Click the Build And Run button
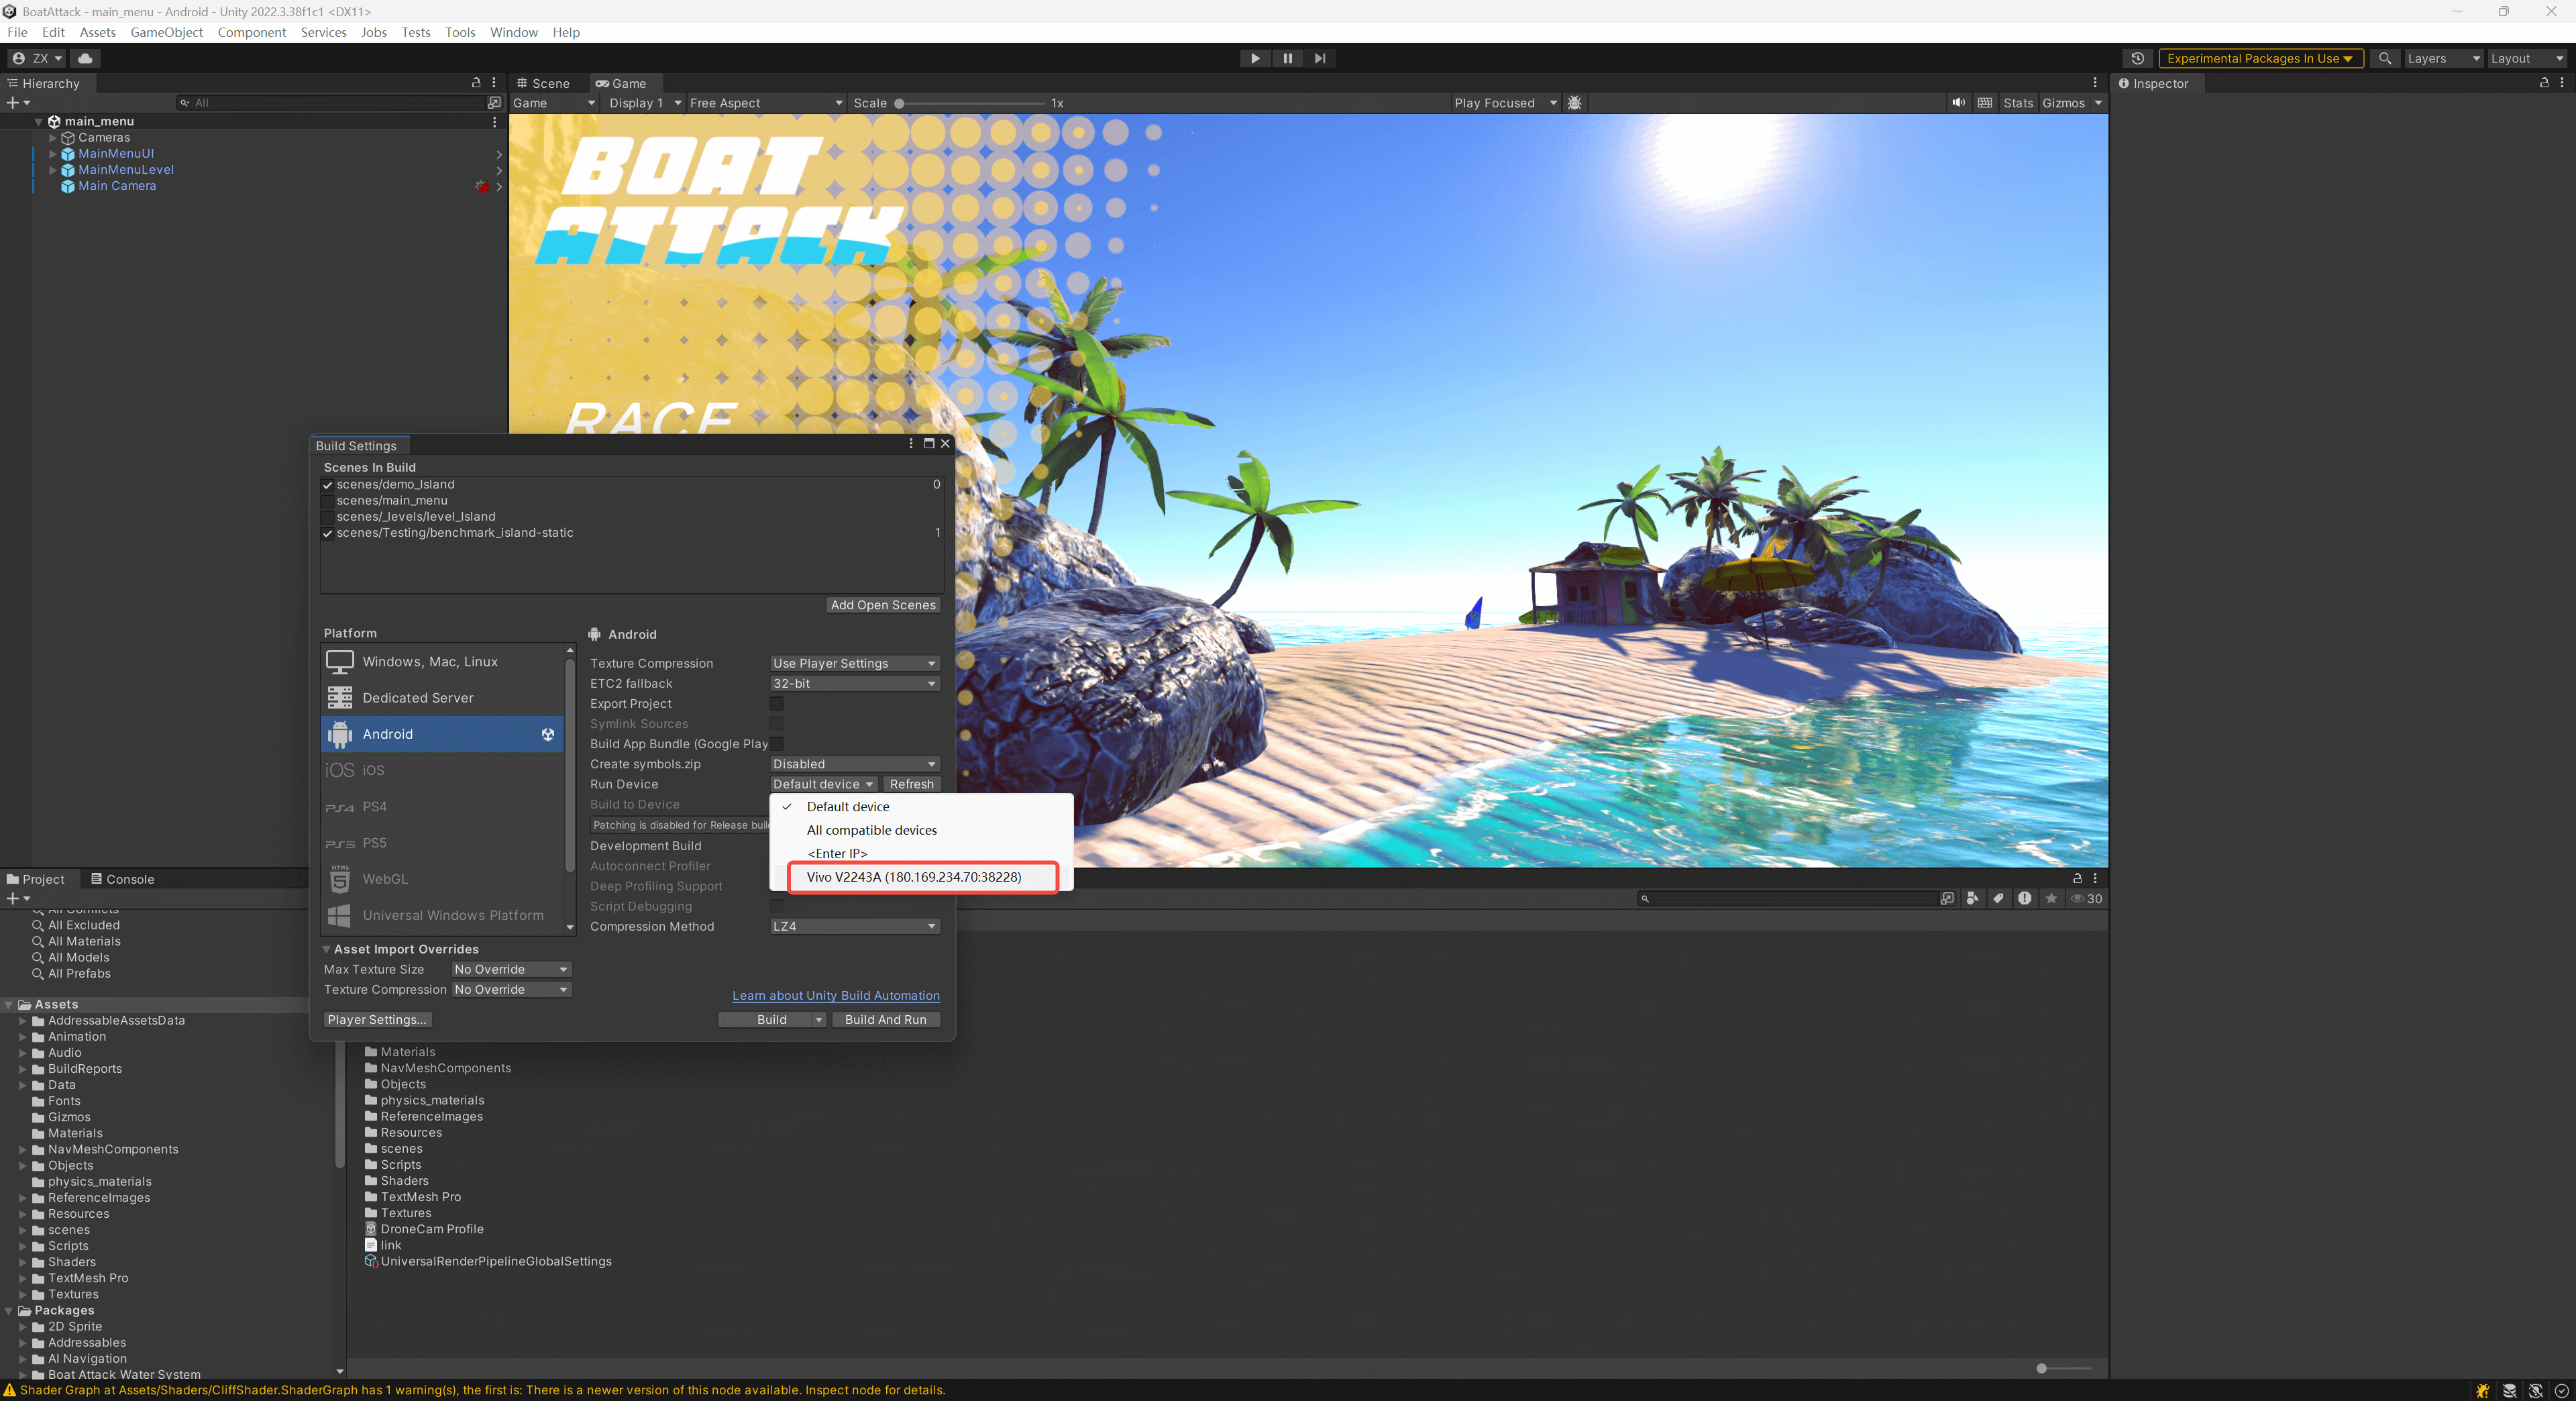 coord(885,1020)
